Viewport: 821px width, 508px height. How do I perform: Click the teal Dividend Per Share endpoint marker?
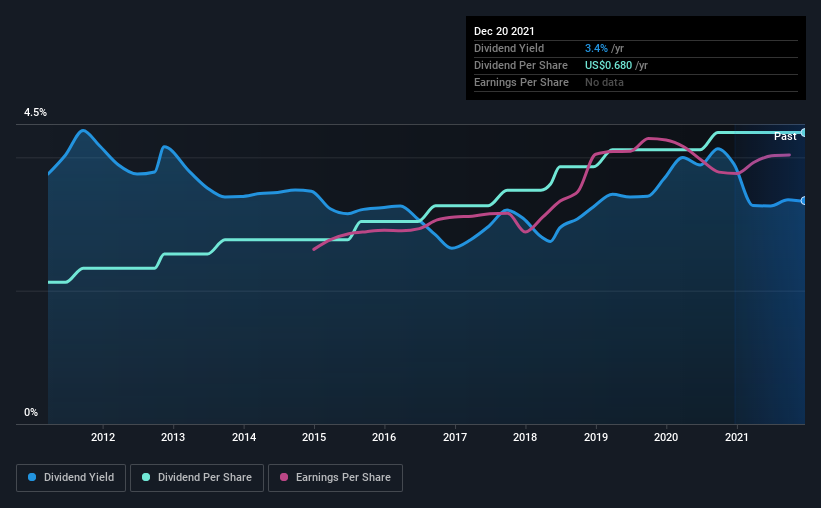(804, 132)
